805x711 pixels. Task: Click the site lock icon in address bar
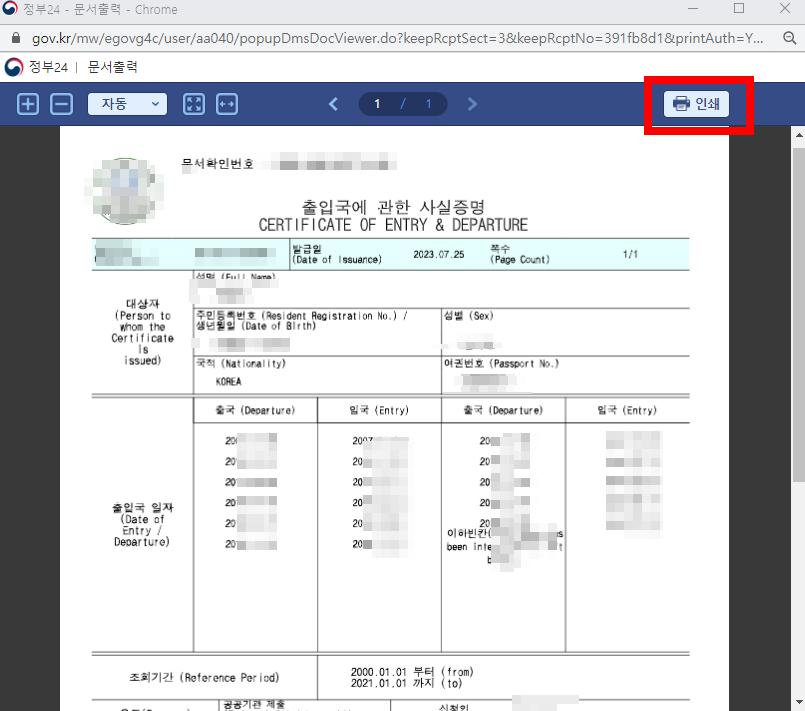click(16, 38)
